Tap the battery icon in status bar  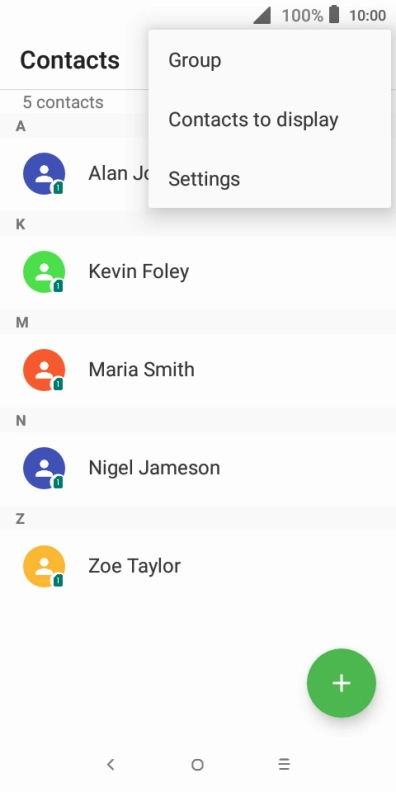(x=334, y=15)
